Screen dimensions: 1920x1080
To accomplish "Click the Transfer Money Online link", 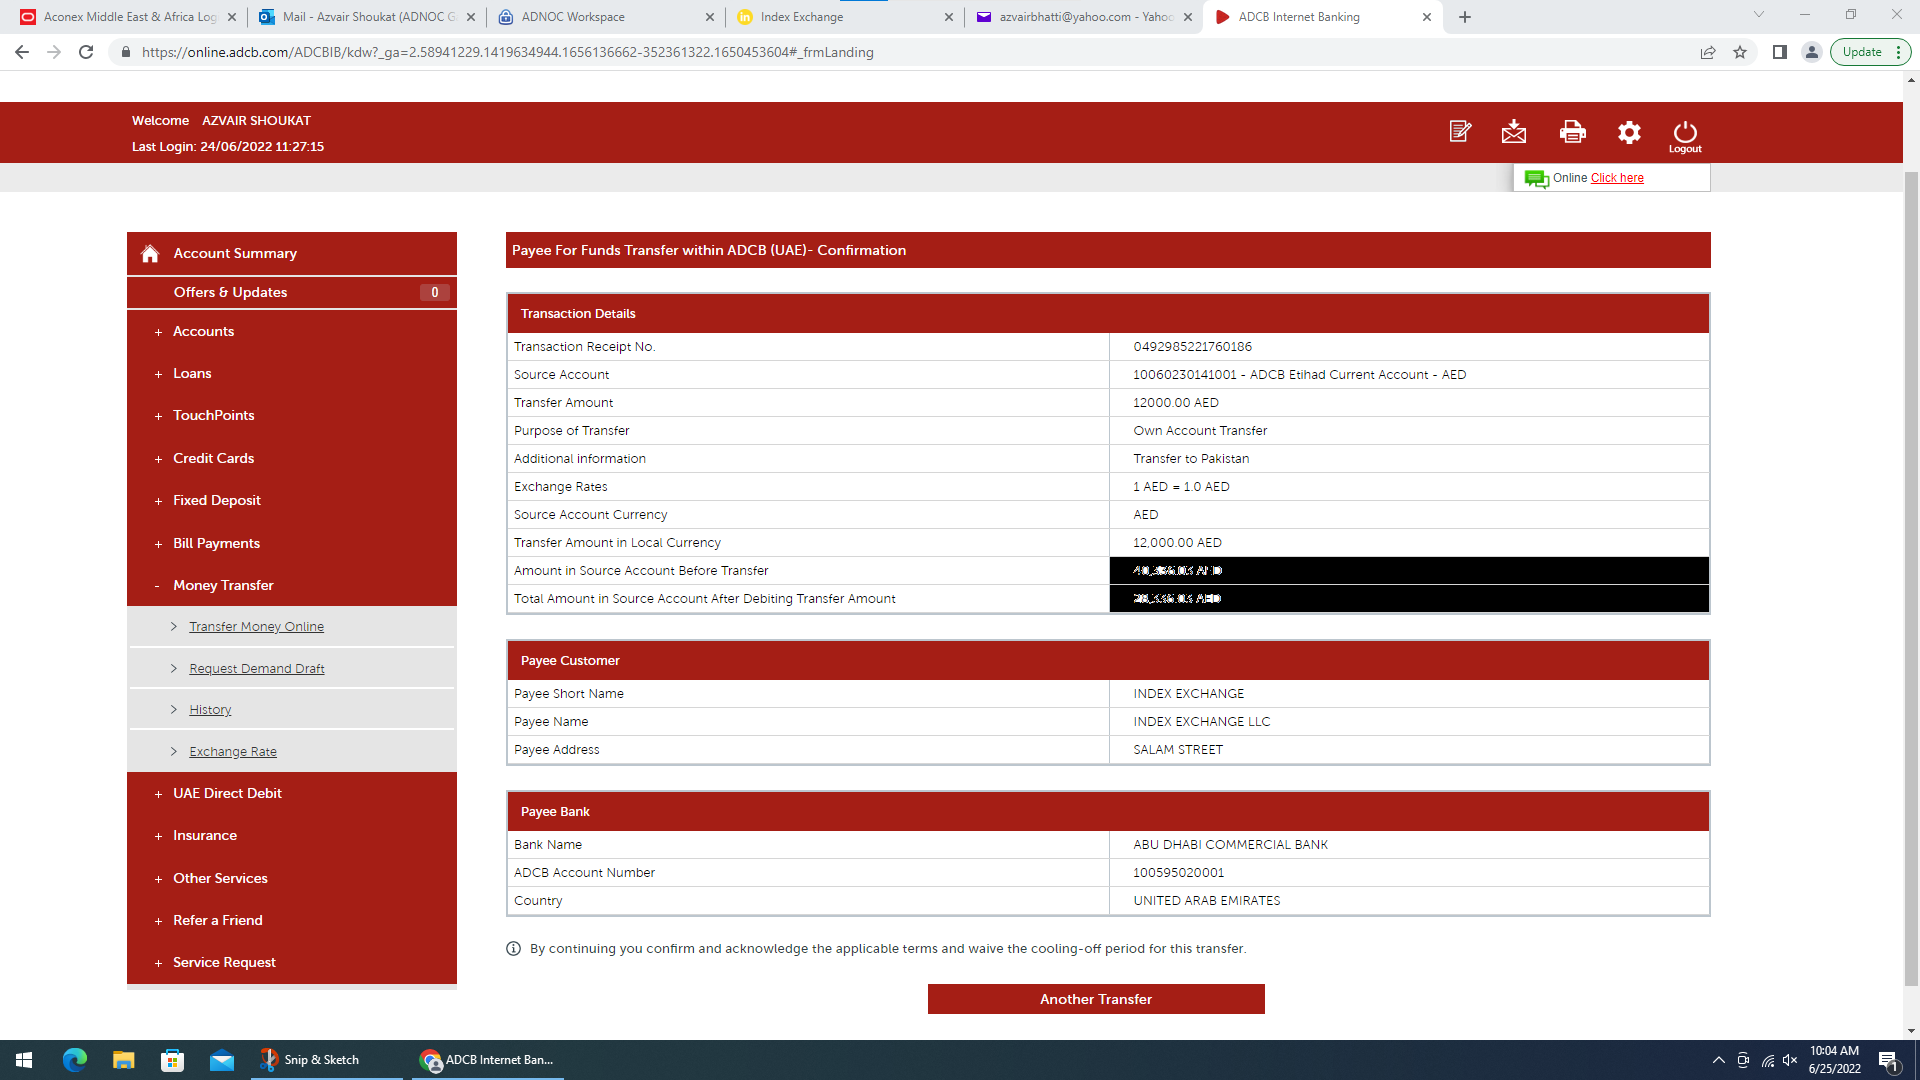I will tap(256, 627).
